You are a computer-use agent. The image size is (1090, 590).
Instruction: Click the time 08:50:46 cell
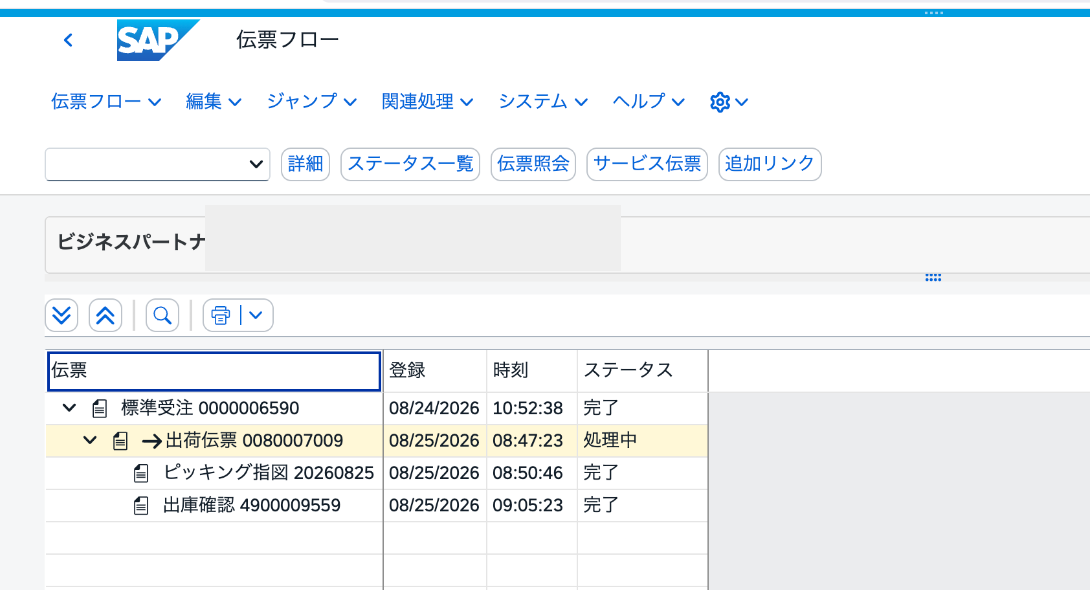[532, 473]
